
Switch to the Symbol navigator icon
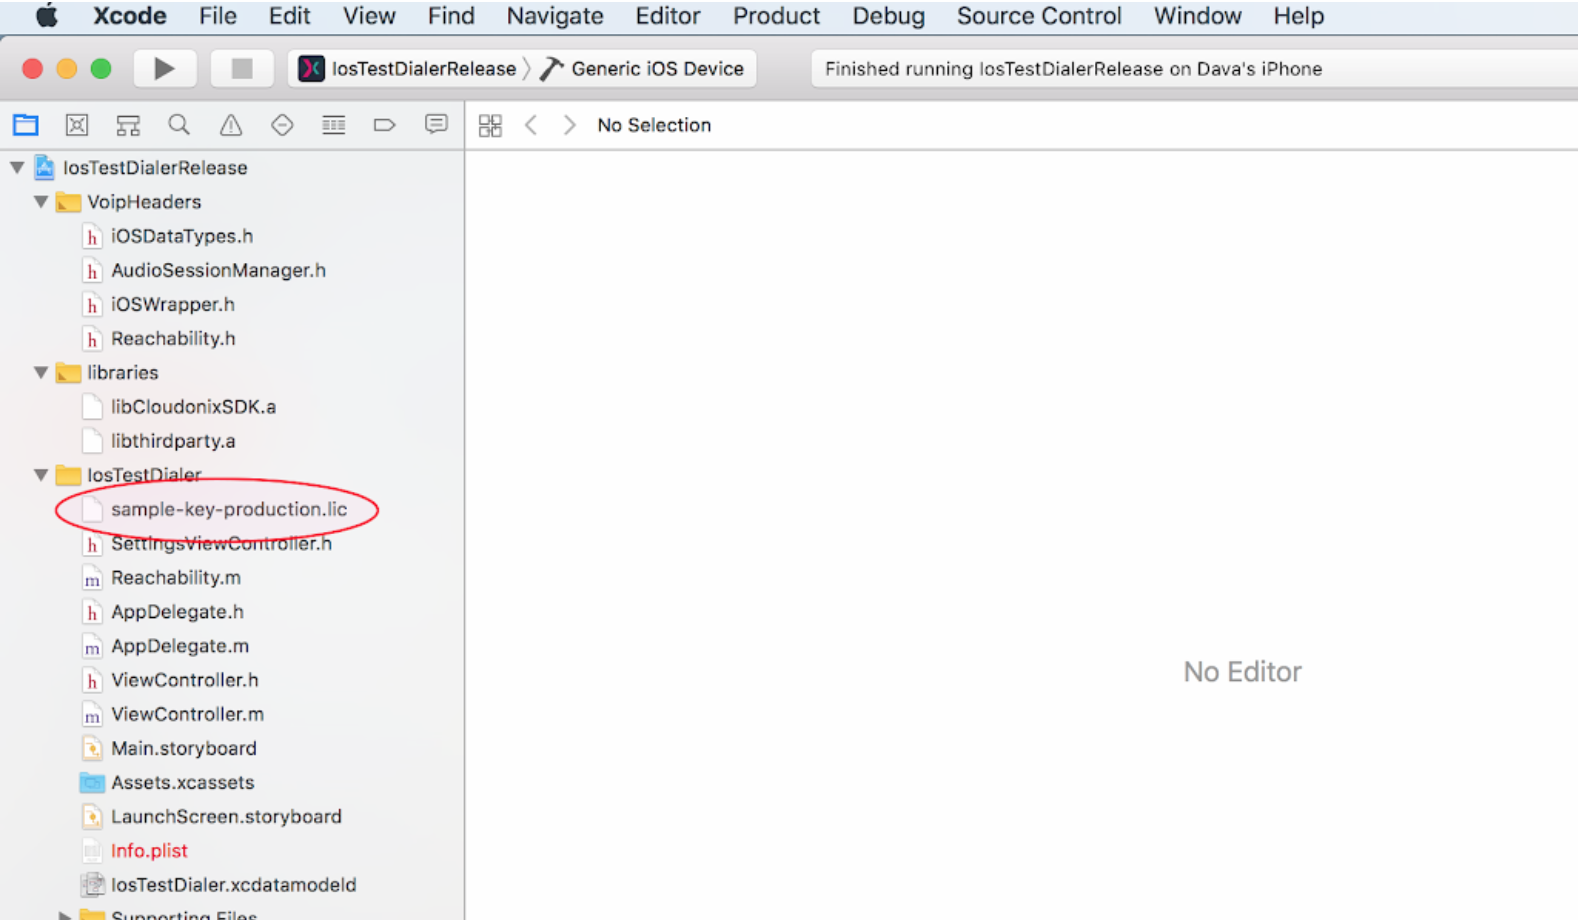[x=128, y=125]
